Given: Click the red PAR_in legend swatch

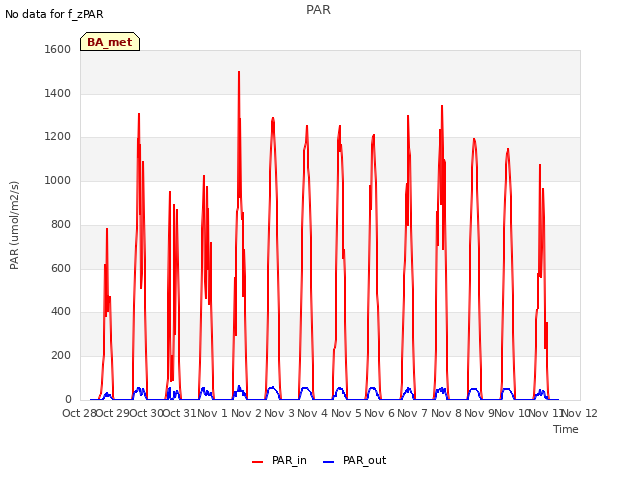Looking at the screenshot, I should tap(258, 462).
